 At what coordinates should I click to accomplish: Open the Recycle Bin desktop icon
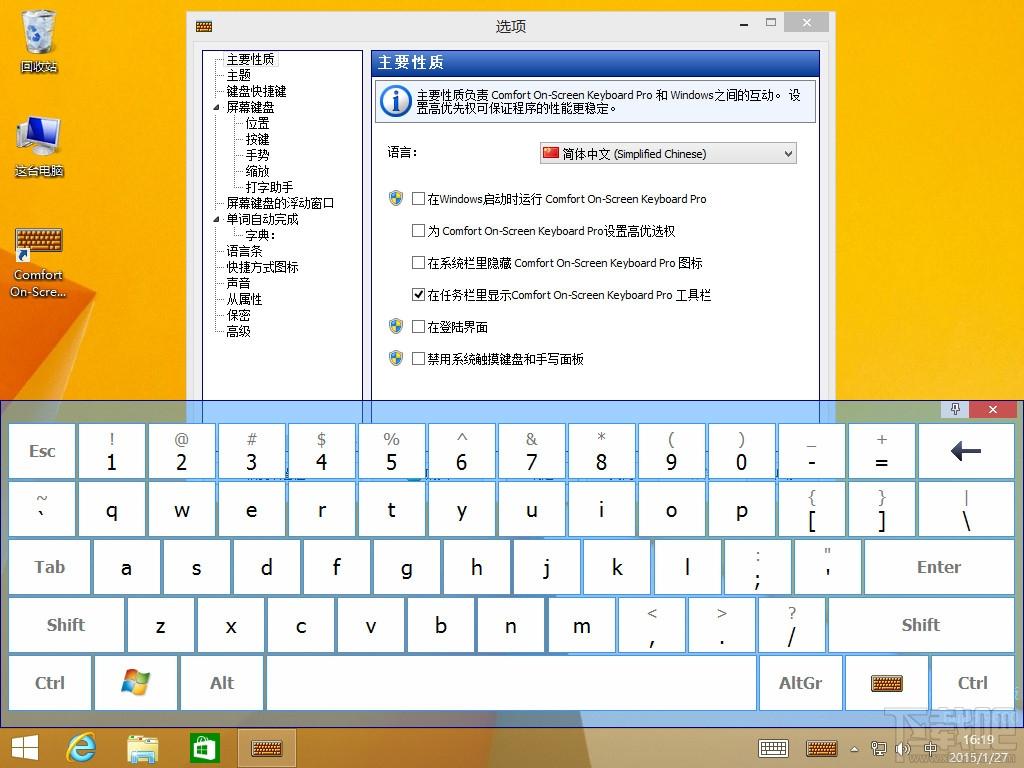tap(39, 40)
